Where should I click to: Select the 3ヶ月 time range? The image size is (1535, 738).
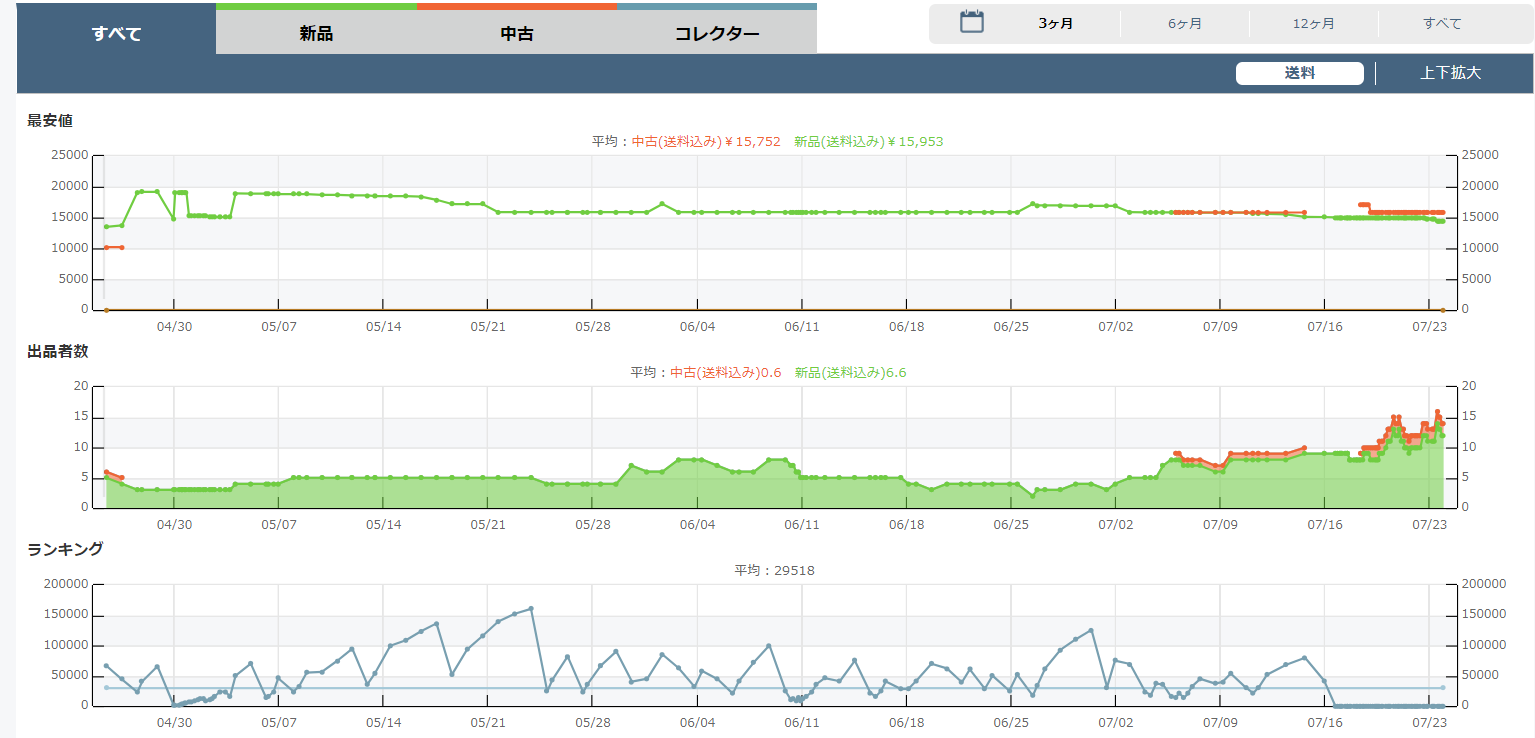[1055, 24]
